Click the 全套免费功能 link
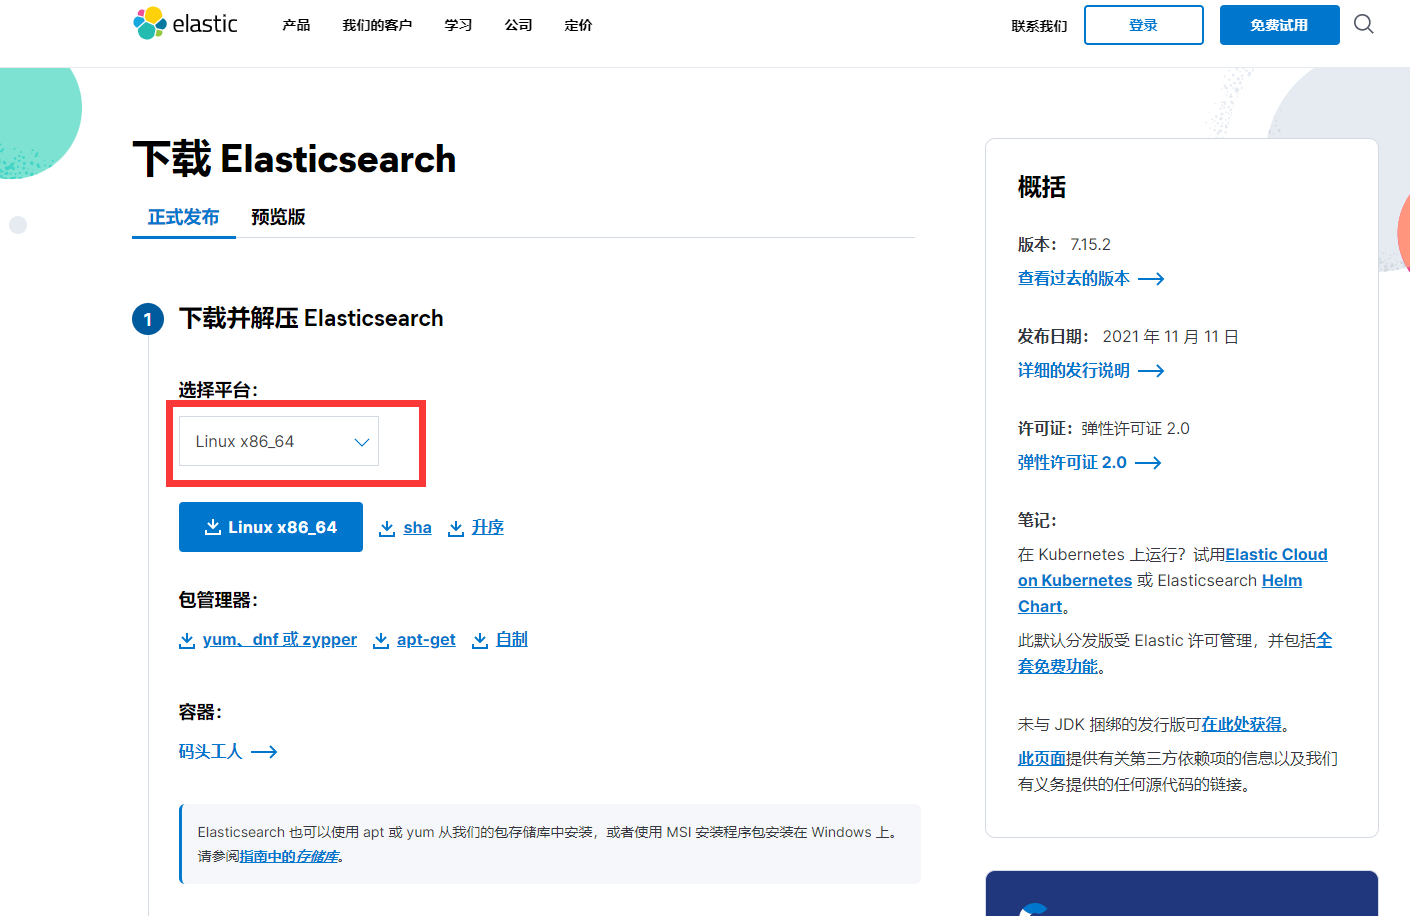Viewport: 1410px width, 916px height. [1175, 653]
